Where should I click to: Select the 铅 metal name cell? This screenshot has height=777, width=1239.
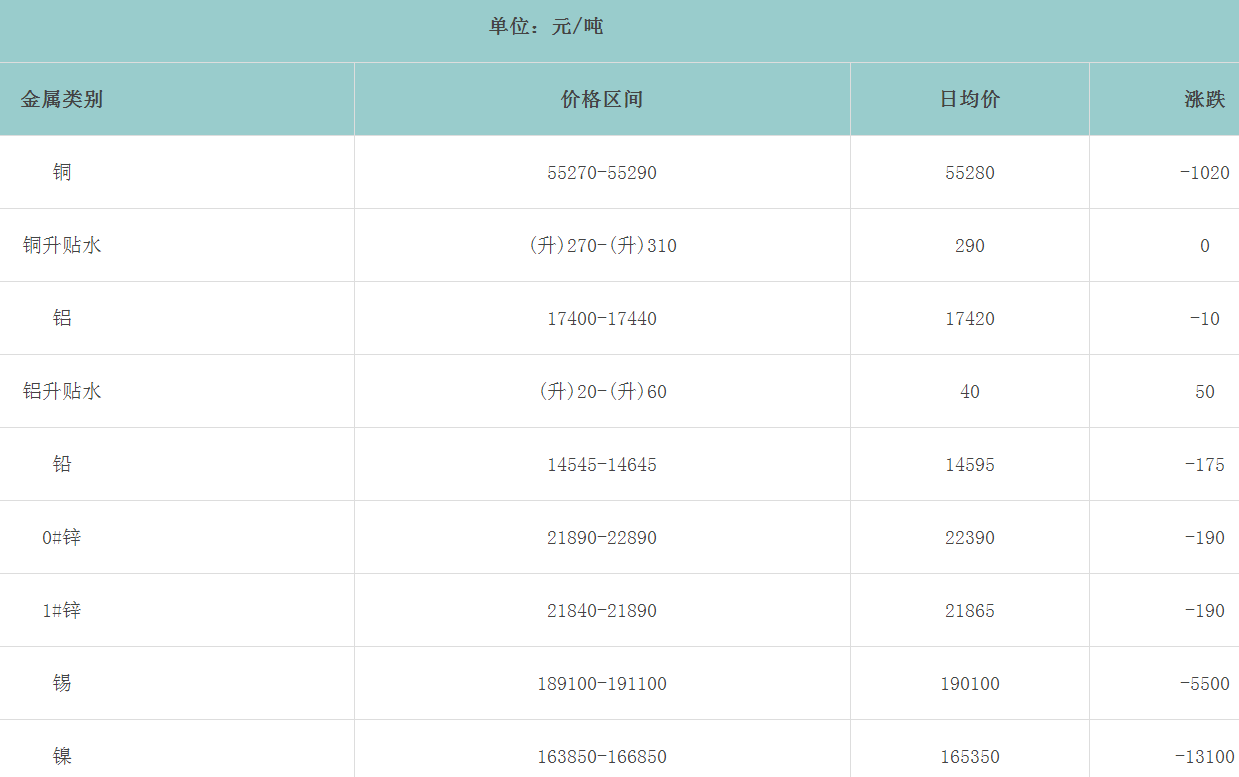pyautogui.click(x=62, y=464)
